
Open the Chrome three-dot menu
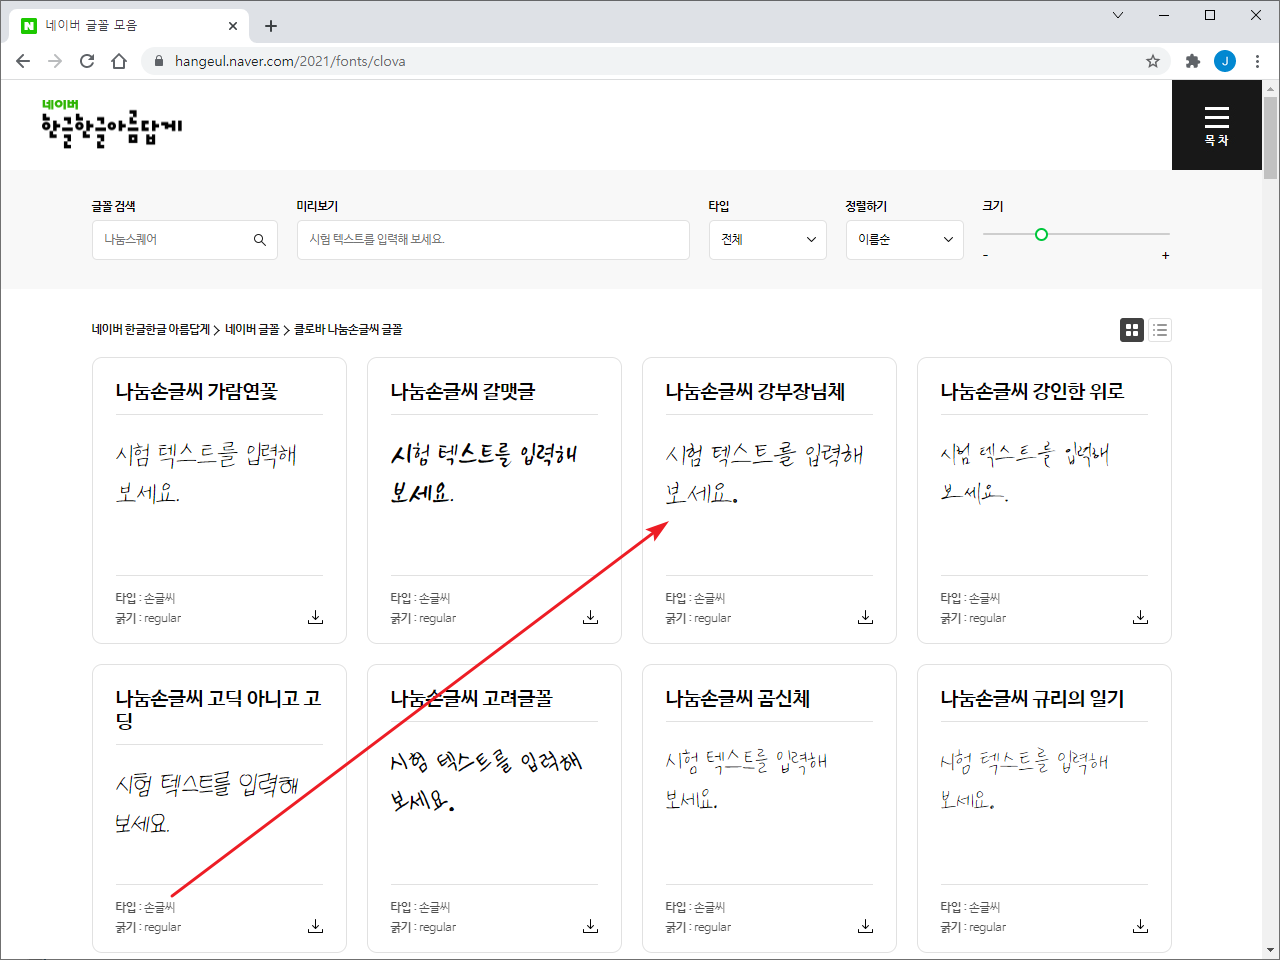coord(1257,61)
